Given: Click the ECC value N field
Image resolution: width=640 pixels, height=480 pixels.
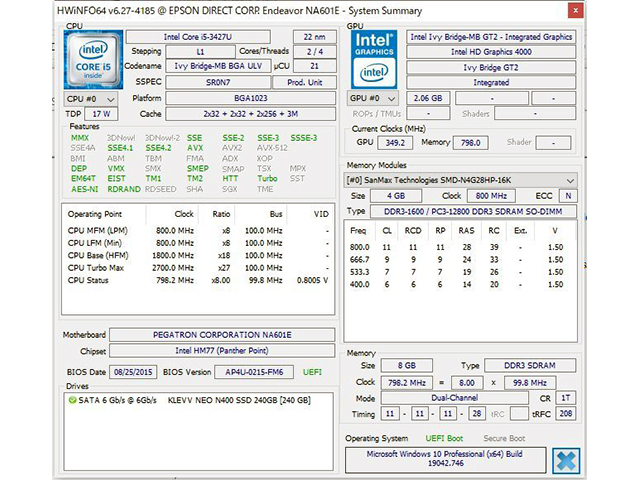Looking at the screenshot, I should 568,196.
